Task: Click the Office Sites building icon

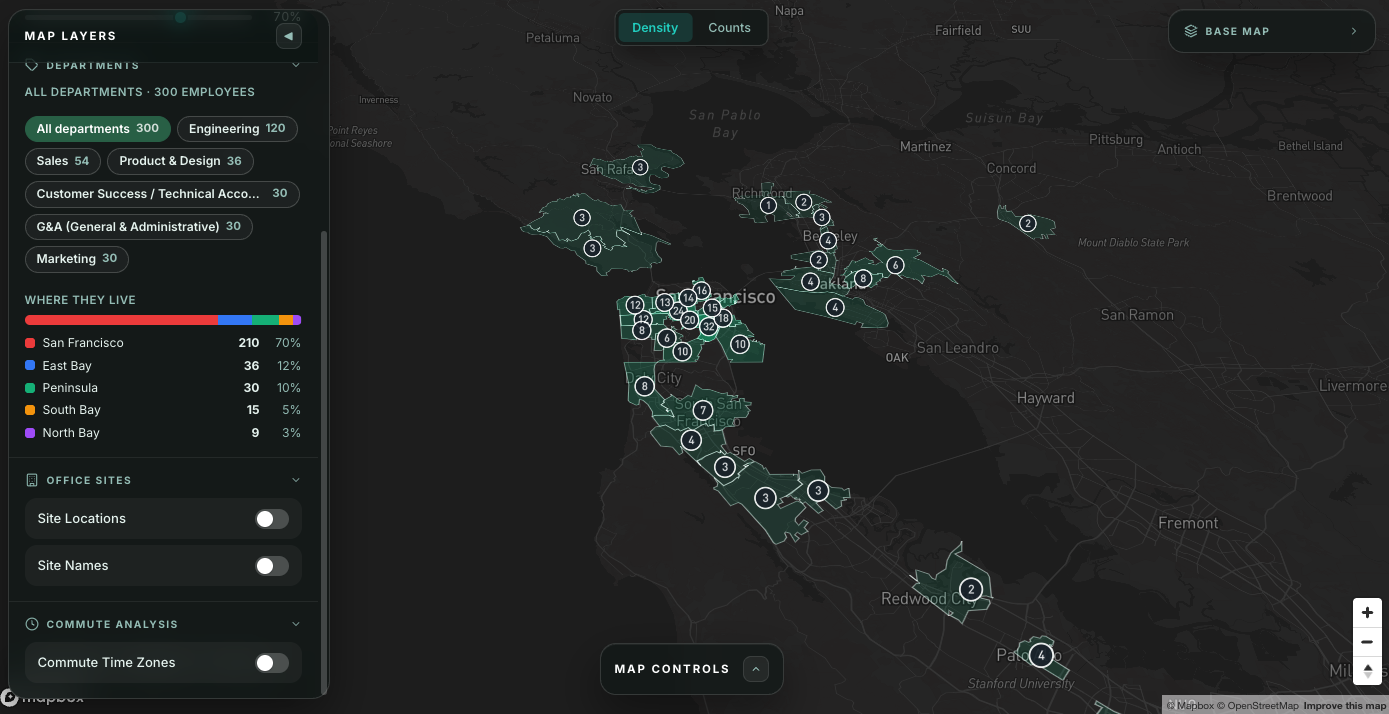Action: (x=31, y=480)
